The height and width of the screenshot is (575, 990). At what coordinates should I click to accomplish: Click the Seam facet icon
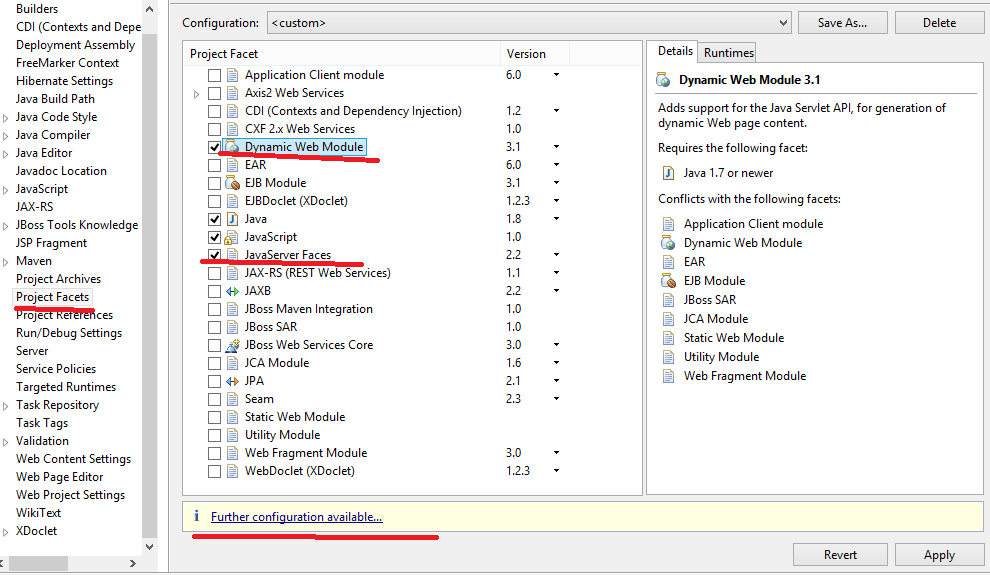coord(233,399)
